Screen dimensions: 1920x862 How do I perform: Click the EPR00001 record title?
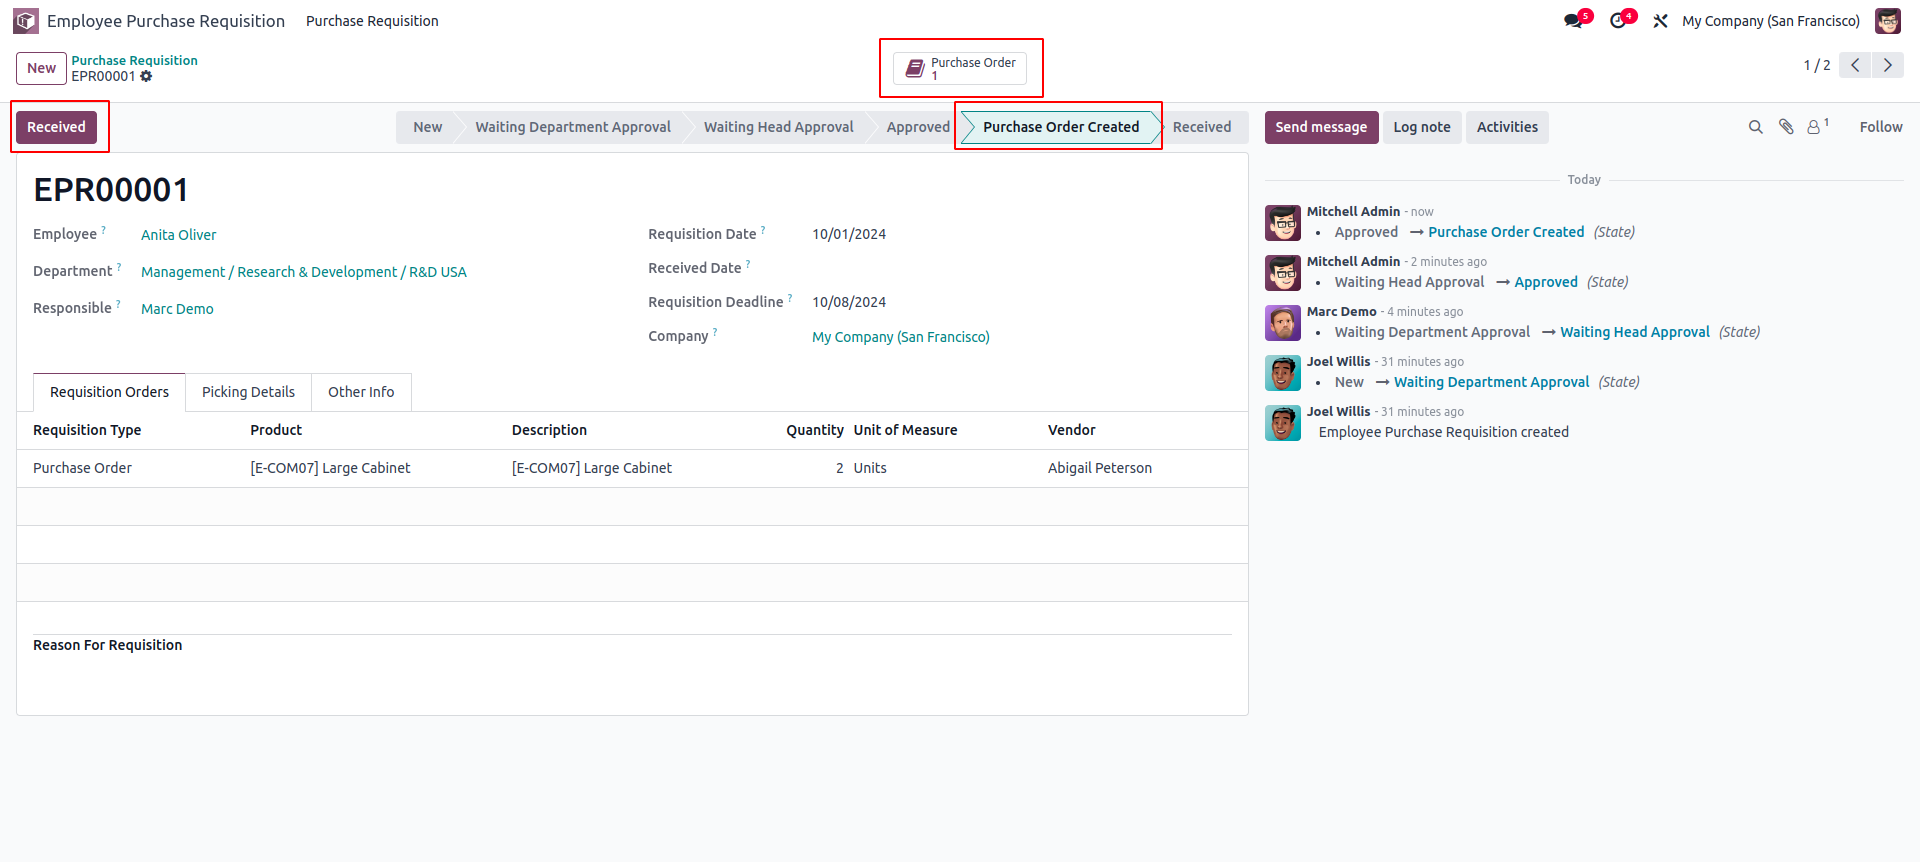point(111,190)
